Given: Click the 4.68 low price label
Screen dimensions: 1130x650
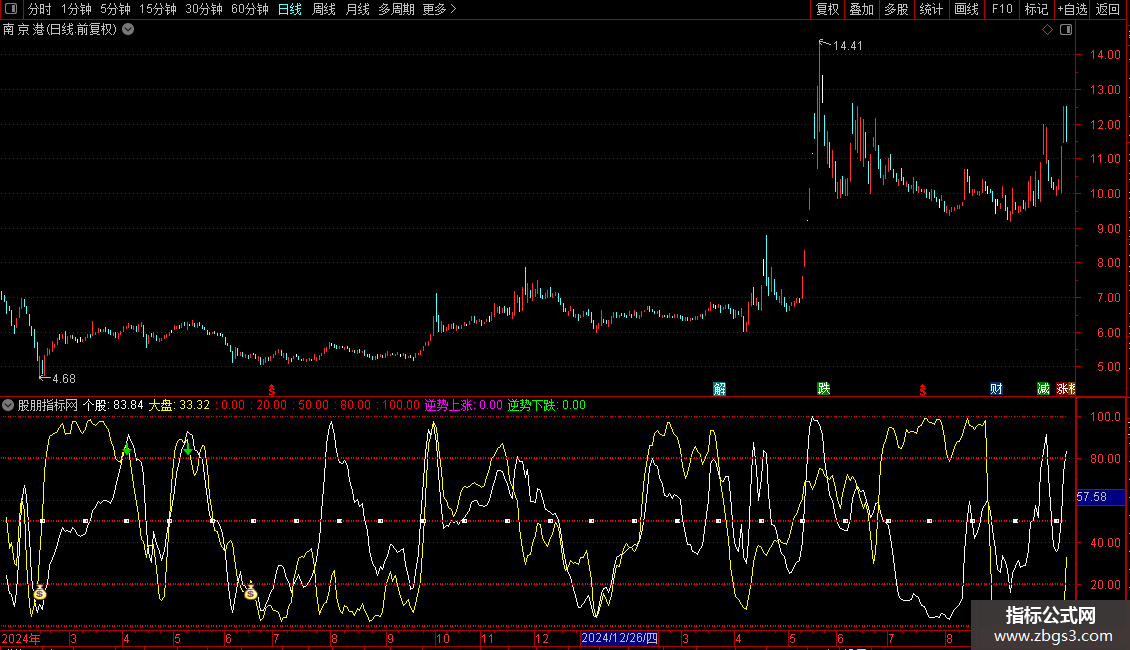Looking at the screenshot, I should [x=63, y=379].
